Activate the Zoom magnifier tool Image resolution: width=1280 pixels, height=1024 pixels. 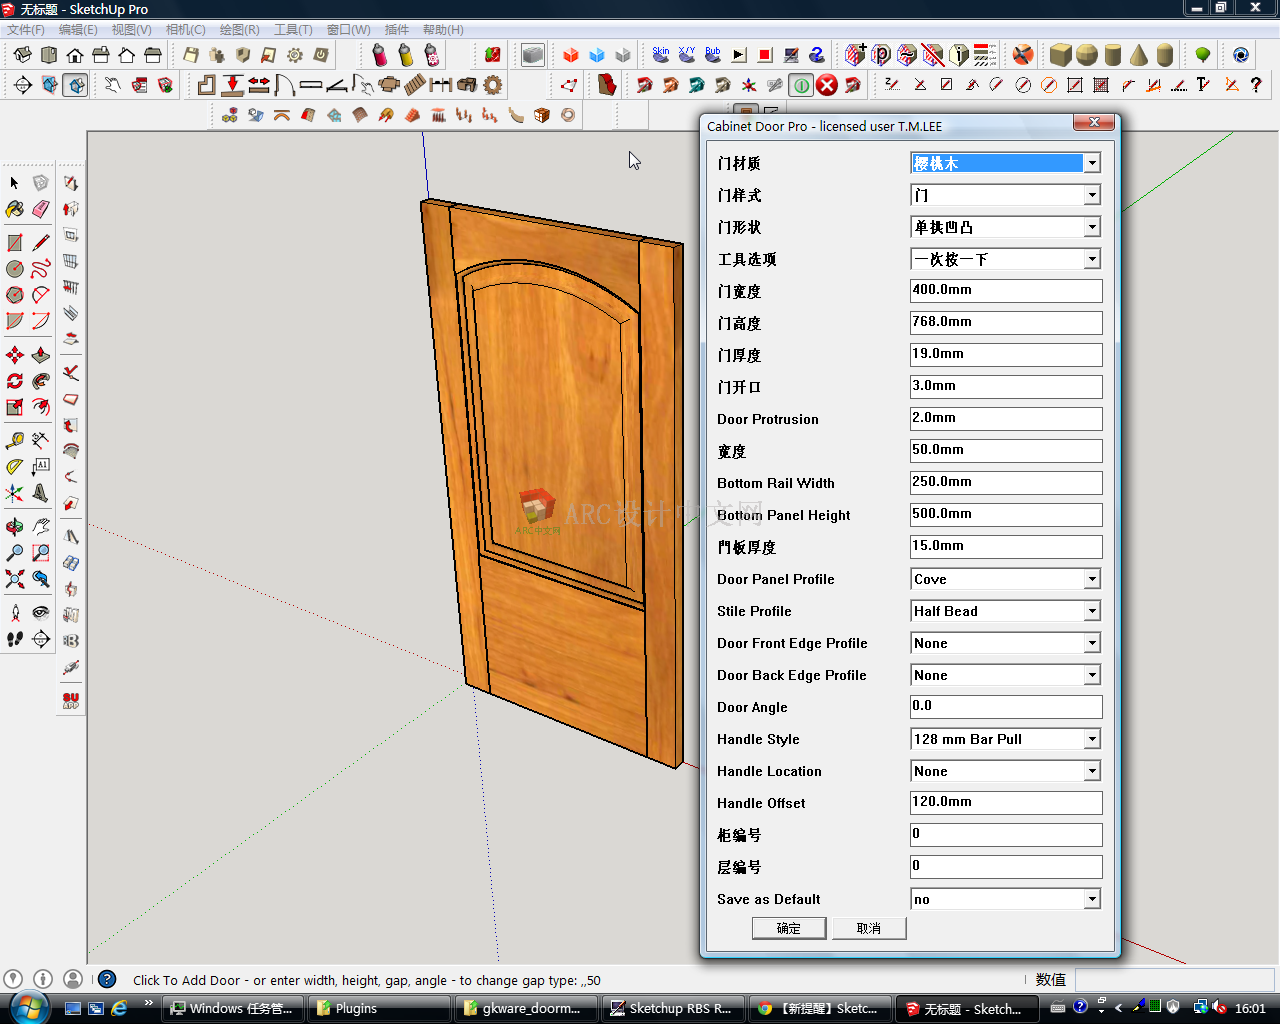14,551
